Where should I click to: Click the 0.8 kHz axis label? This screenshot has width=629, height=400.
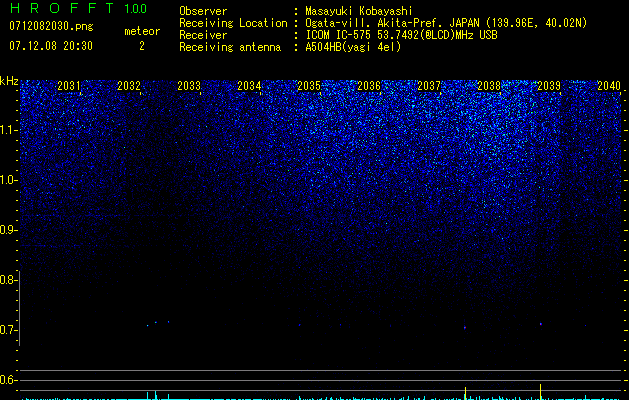pyautogui.click(x=7, y=280)
